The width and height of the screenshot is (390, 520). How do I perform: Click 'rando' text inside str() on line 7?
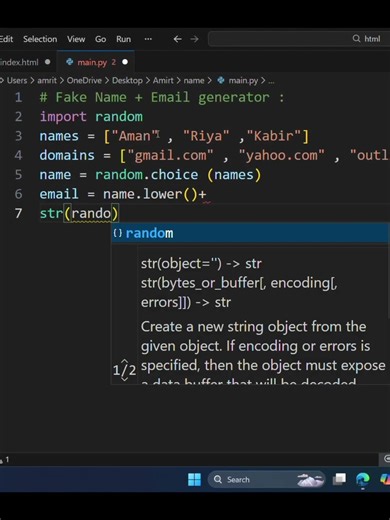tap(91, 213)
